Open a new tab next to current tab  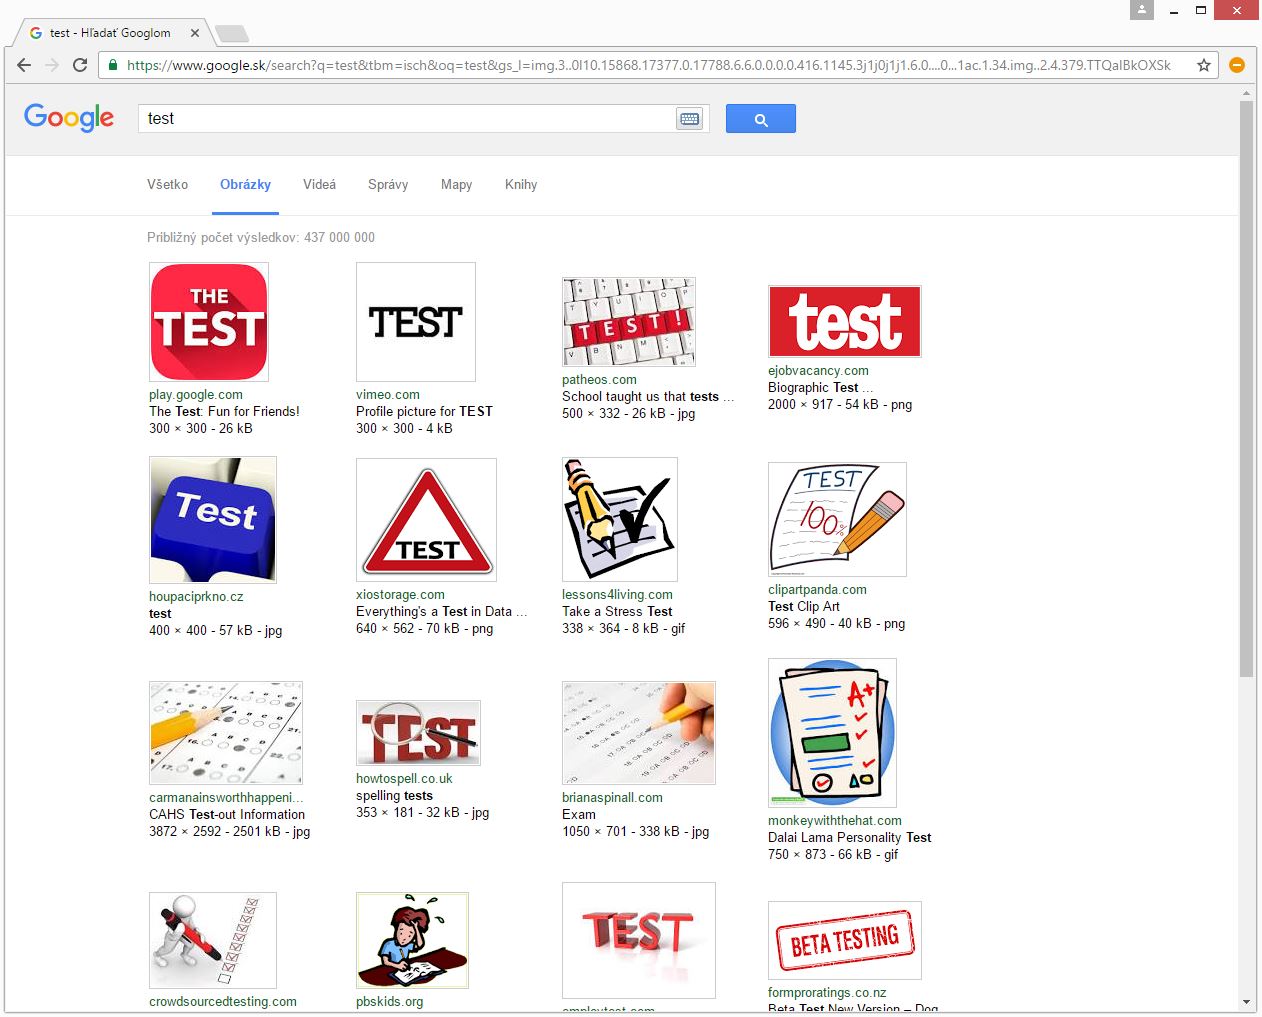232,34
